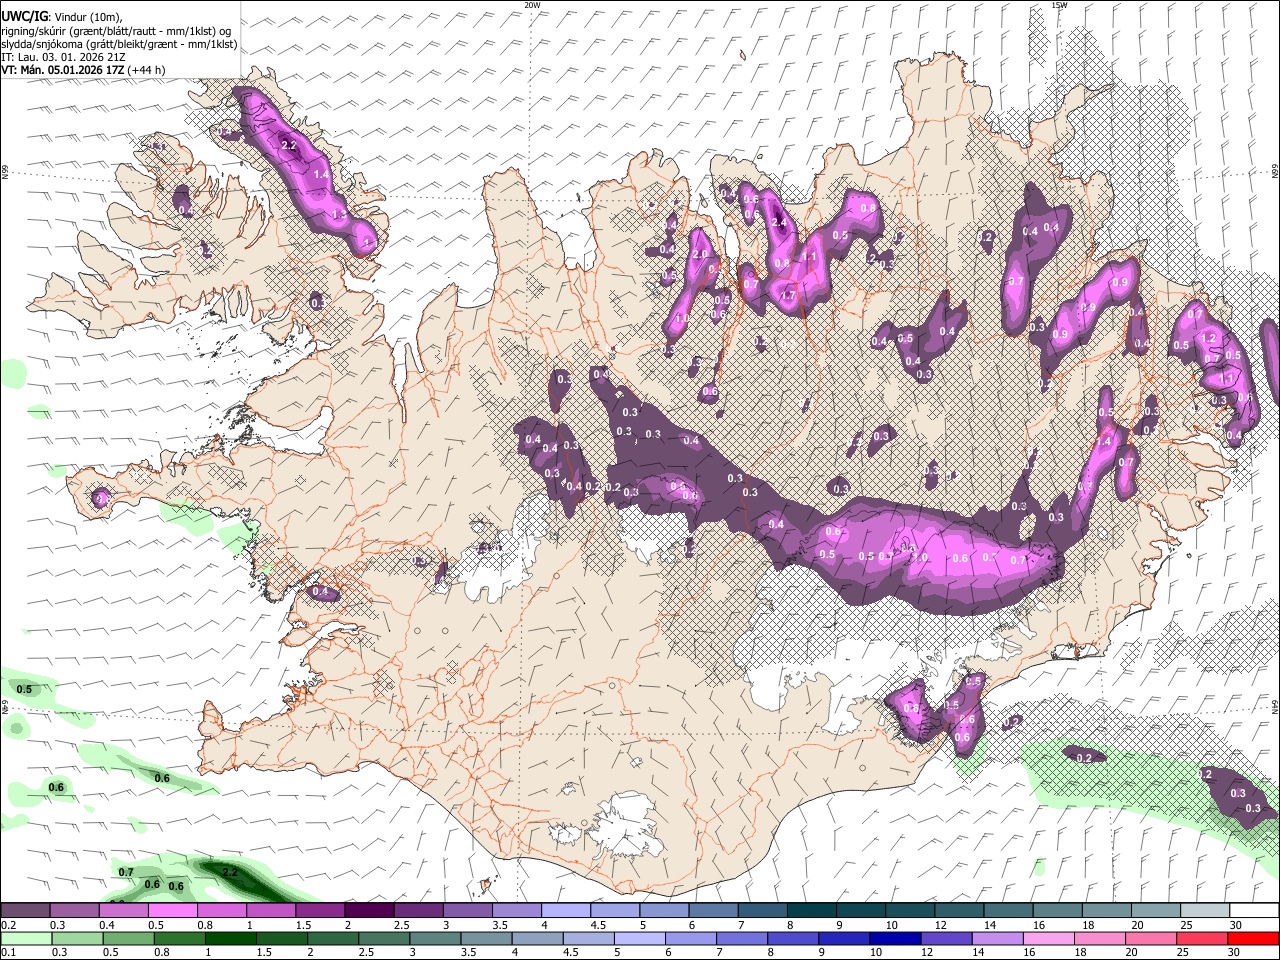Click the bright red 30 swatch, lower legend row
The image size is (1280, 960).
coord(1254,939)
